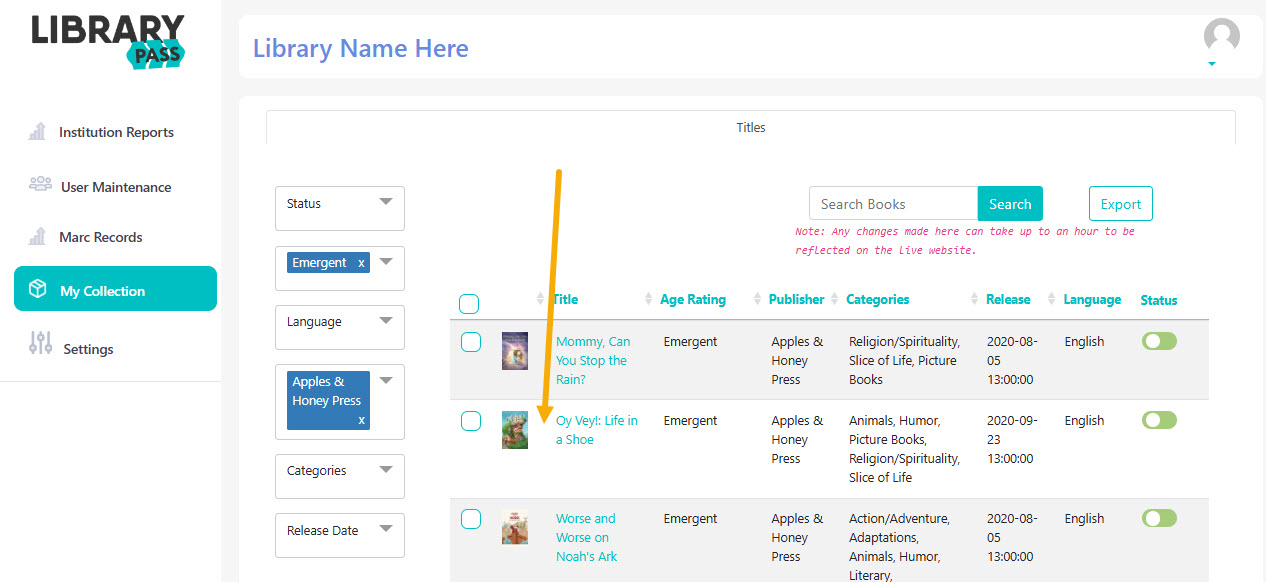This screenshot has height=582, width=1266.
Task: Open the Release Date filter dropdown
Action: 340,535
